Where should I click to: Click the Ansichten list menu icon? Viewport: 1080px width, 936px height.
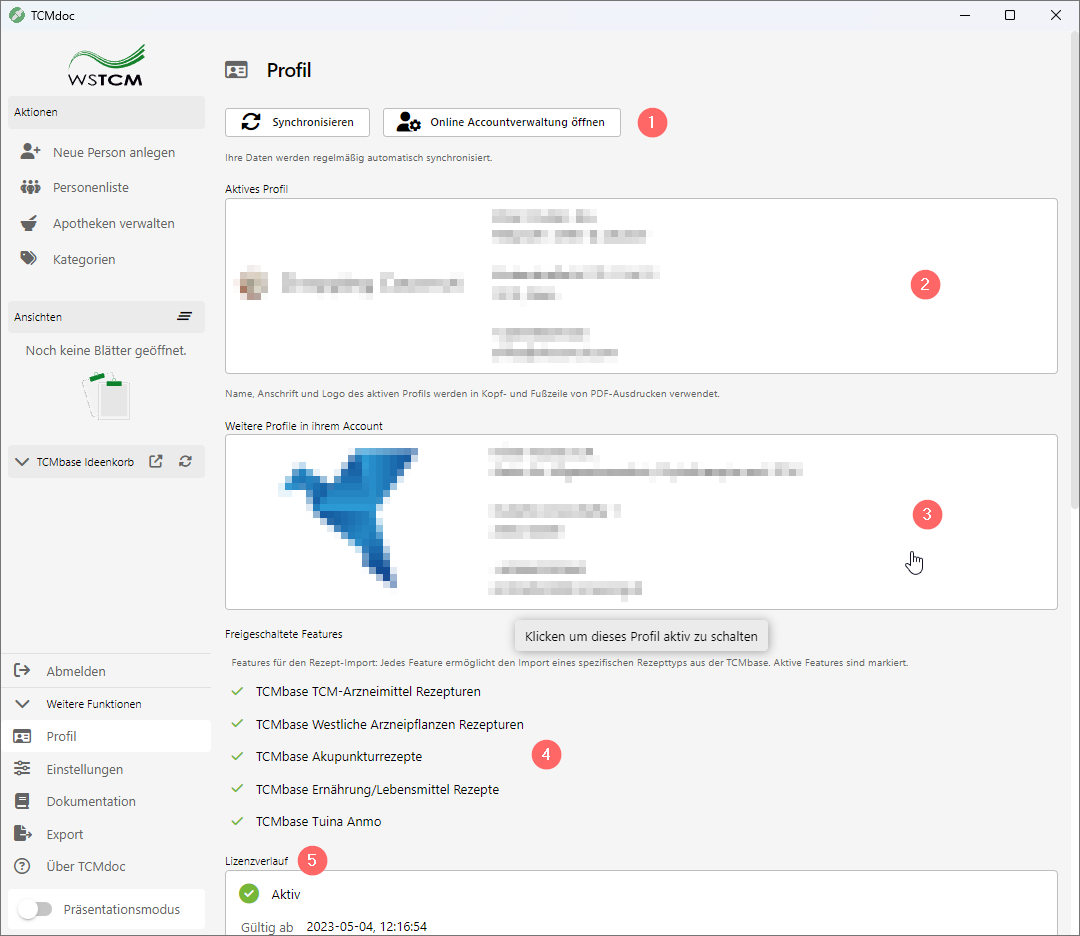(185, 316)
